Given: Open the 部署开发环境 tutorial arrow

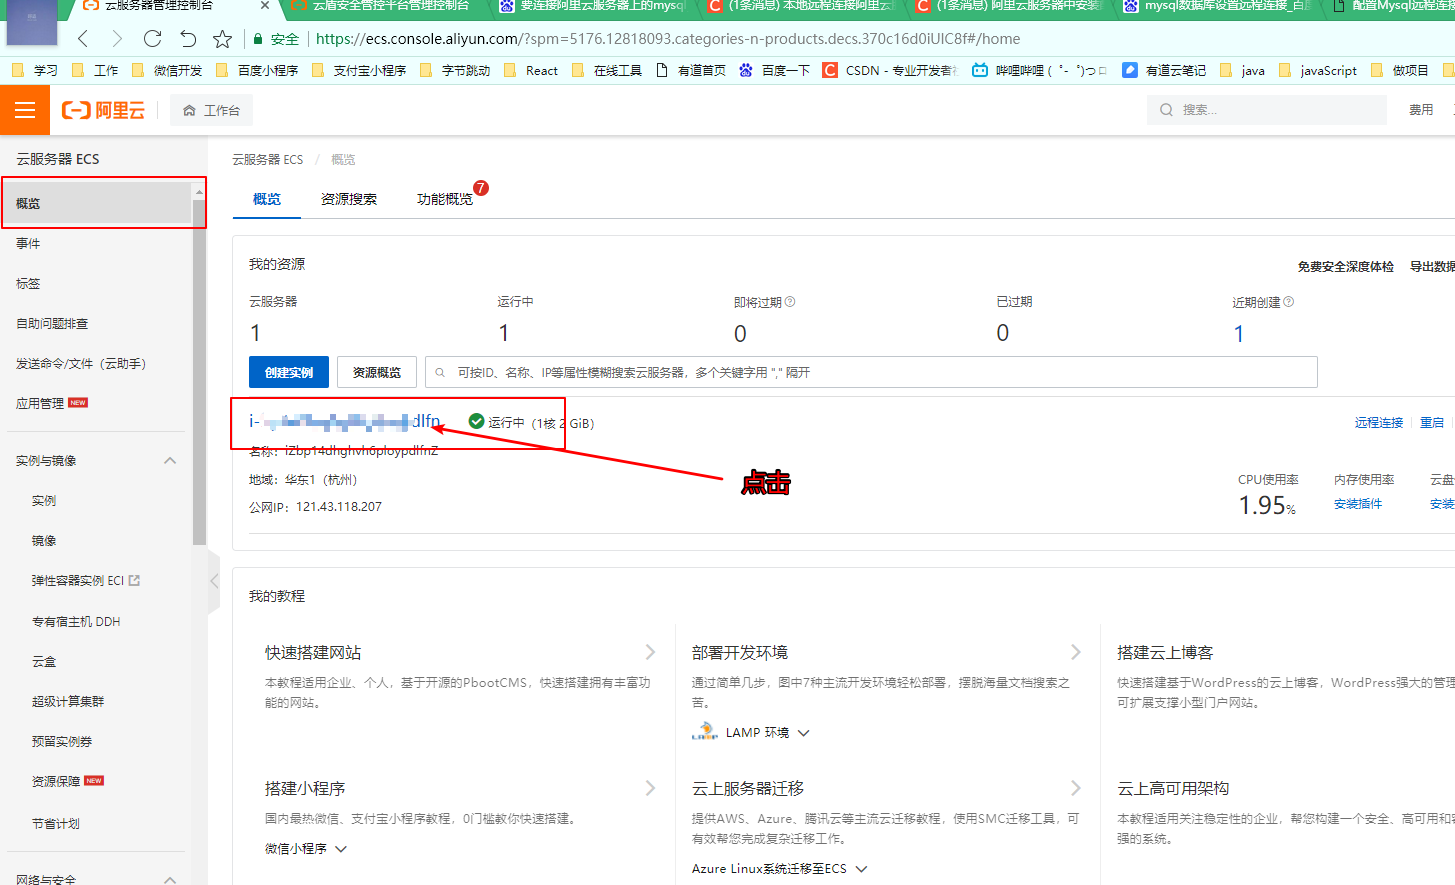Looking at the screenshot, I should point(1076,652).
